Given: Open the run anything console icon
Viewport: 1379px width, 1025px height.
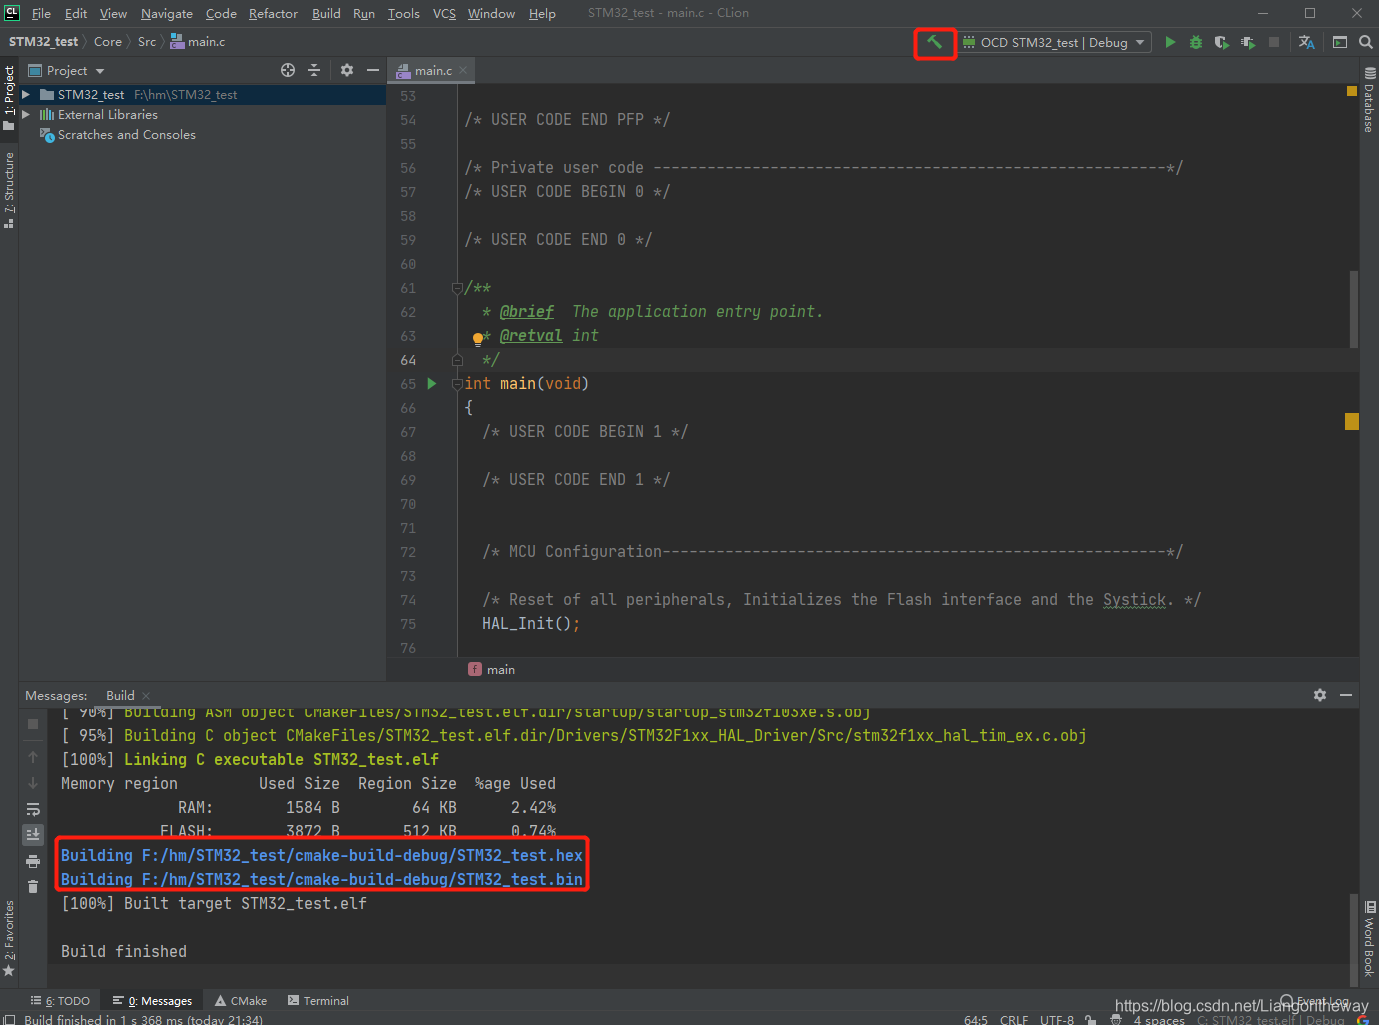Looking at the screenshot, I should point(1340,42).
